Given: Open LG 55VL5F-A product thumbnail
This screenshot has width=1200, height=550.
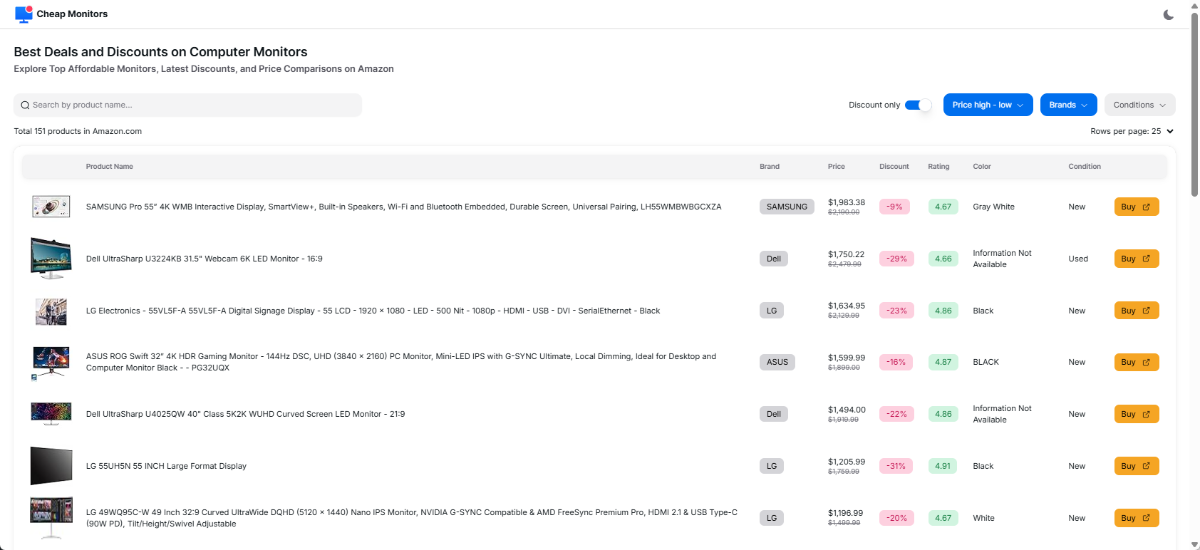Looking at the screenshot, I should coord(50,311).
